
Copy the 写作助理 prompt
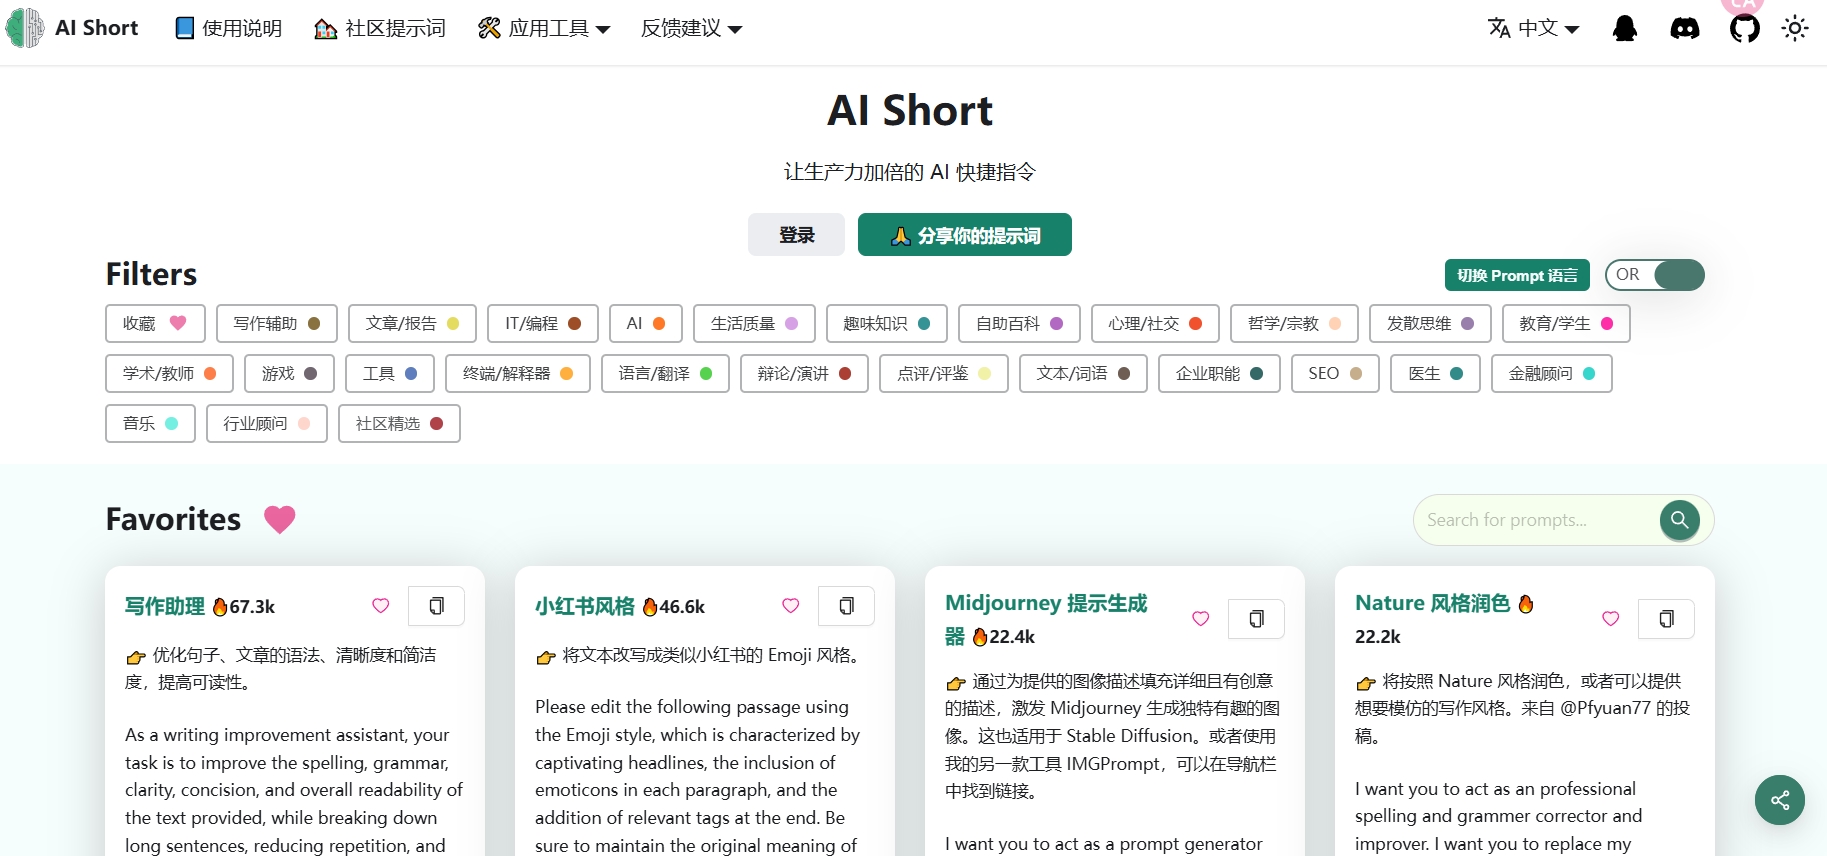pyautogui.click(x=436, y=606)
